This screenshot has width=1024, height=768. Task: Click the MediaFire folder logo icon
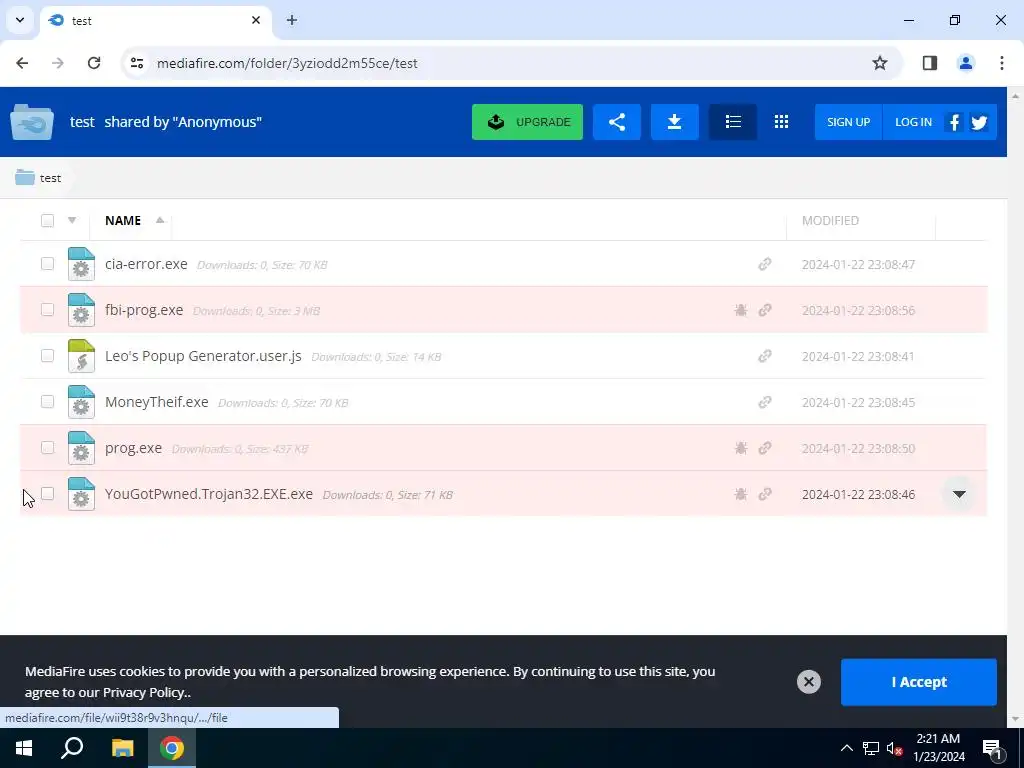(x=32, y=122)
